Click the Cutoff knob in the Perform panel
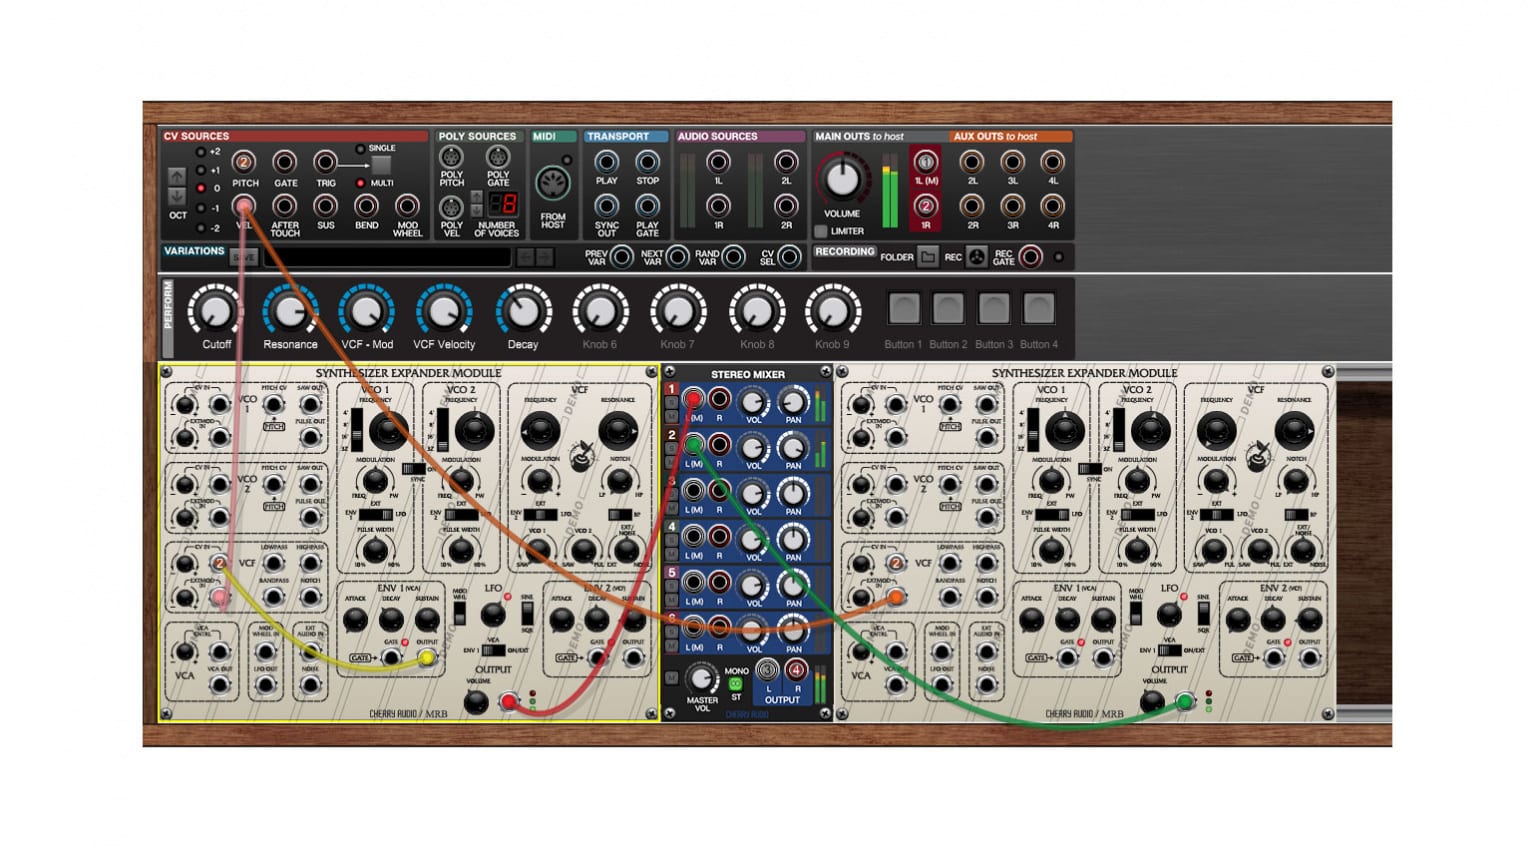Viewport: 1536px width, 848px height. [216, 311]
